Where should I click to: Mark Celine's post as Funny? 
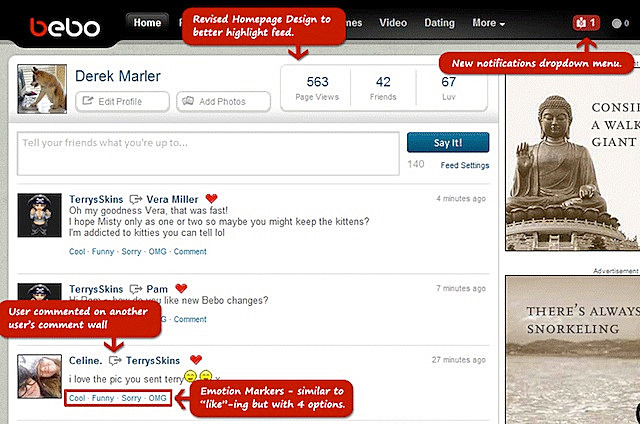click(x=103, y=398)
